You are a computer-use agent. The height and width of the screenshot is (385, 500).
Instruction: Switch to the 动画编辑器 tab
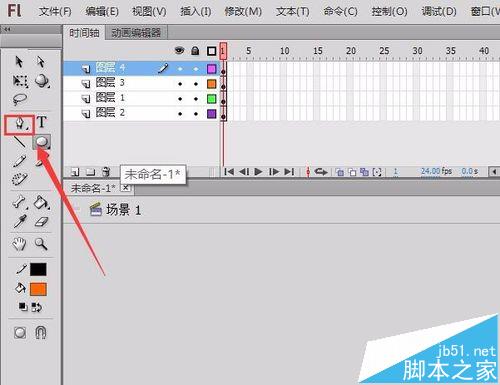pos(136,33)
